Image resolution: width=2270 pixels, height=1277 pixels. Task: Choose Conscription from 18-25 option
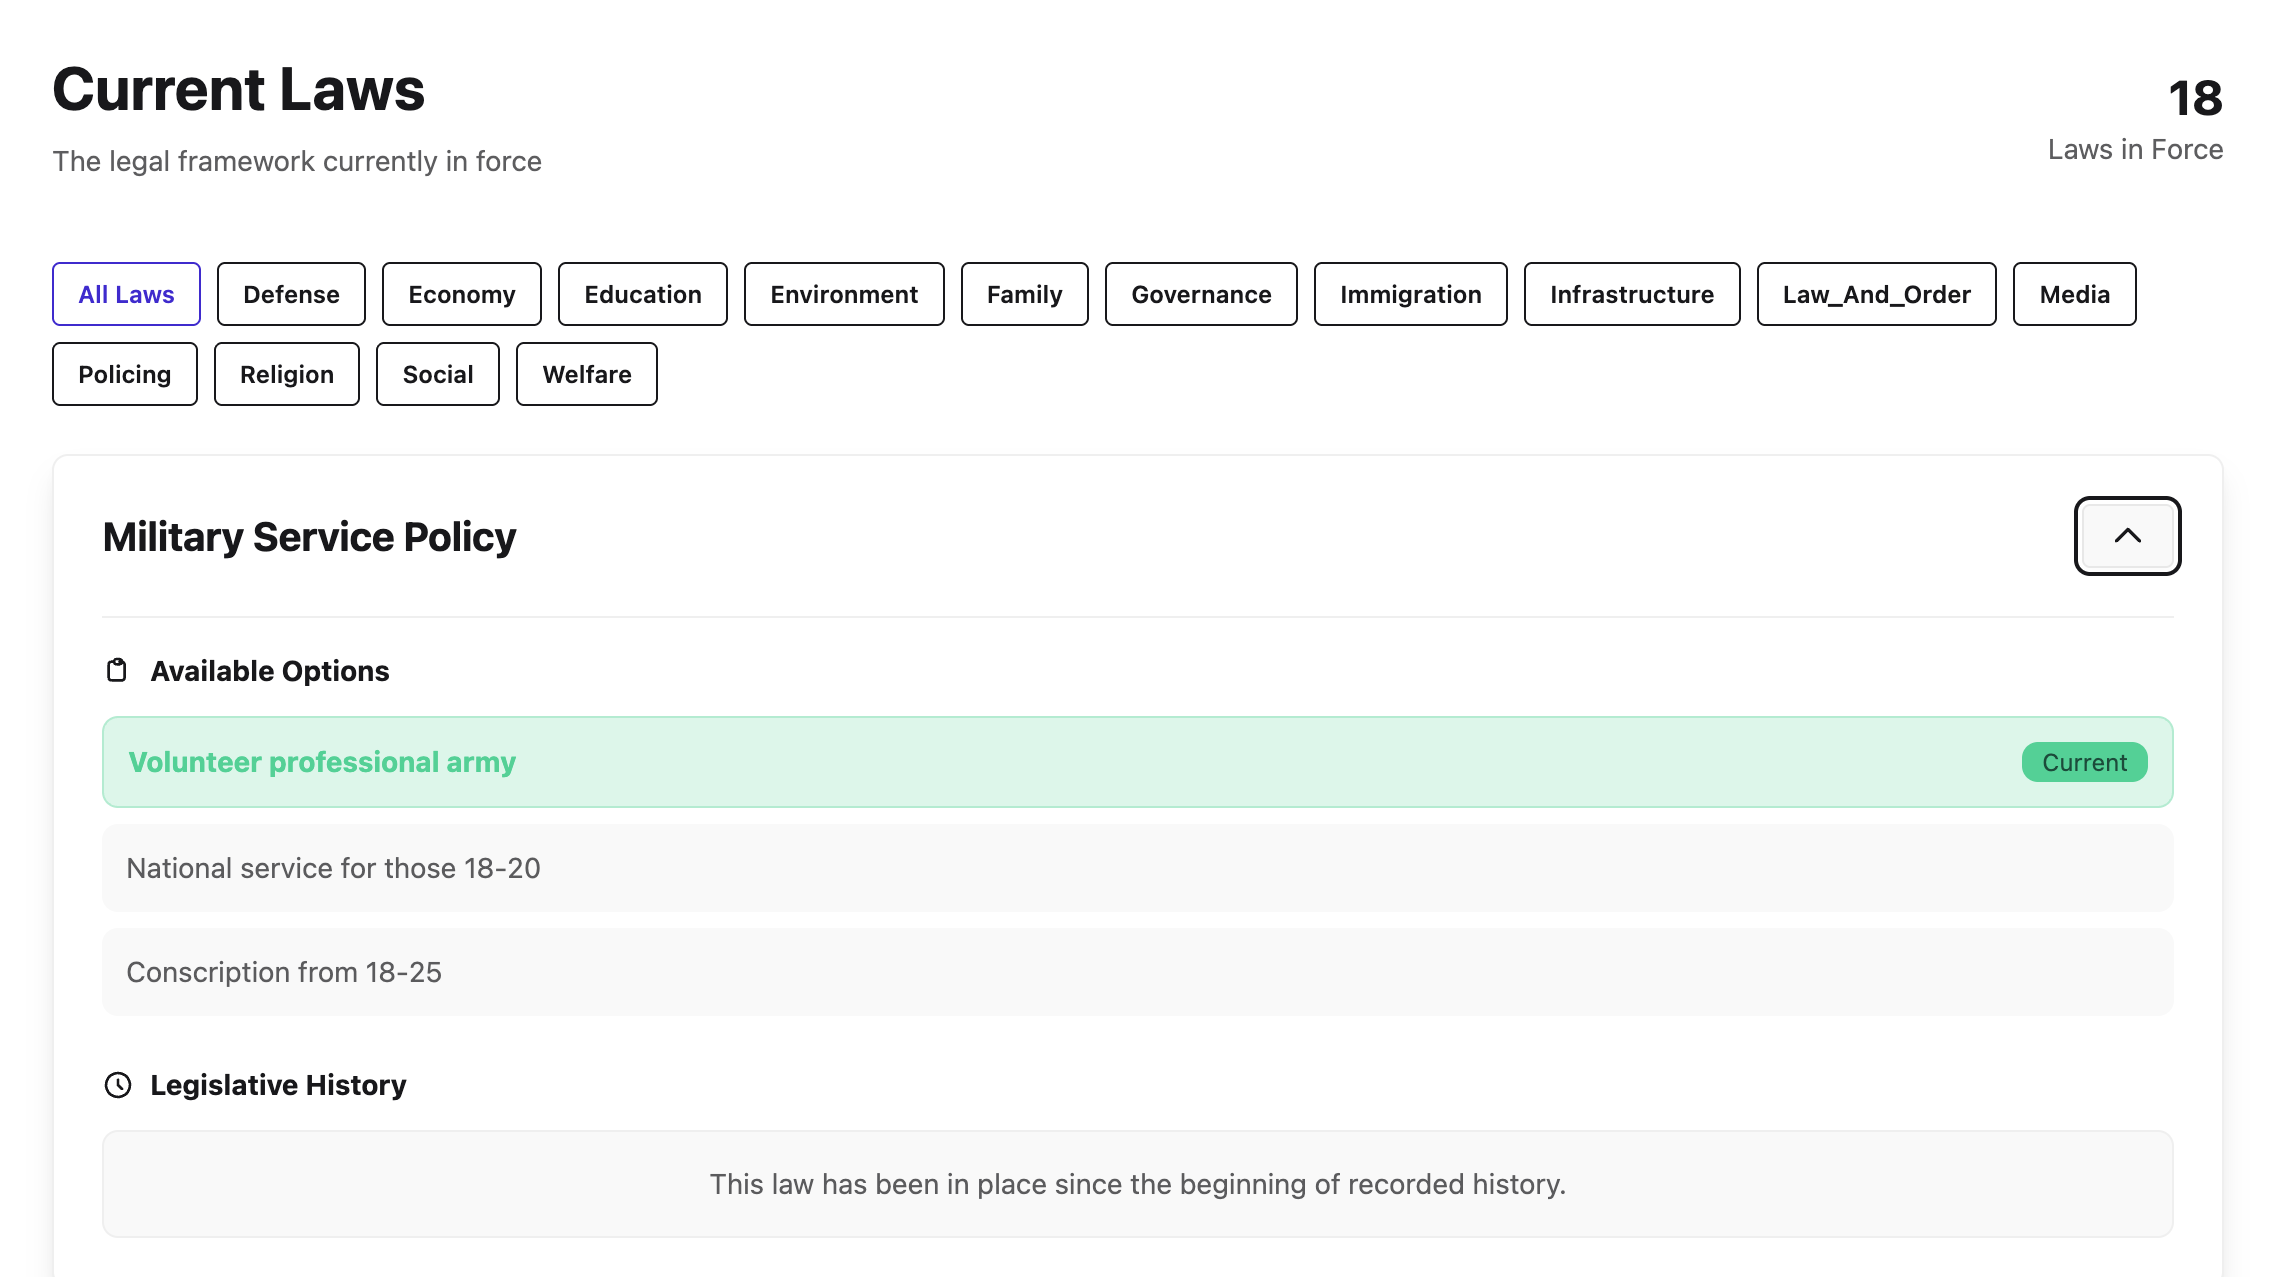(x=1137, y=972)
